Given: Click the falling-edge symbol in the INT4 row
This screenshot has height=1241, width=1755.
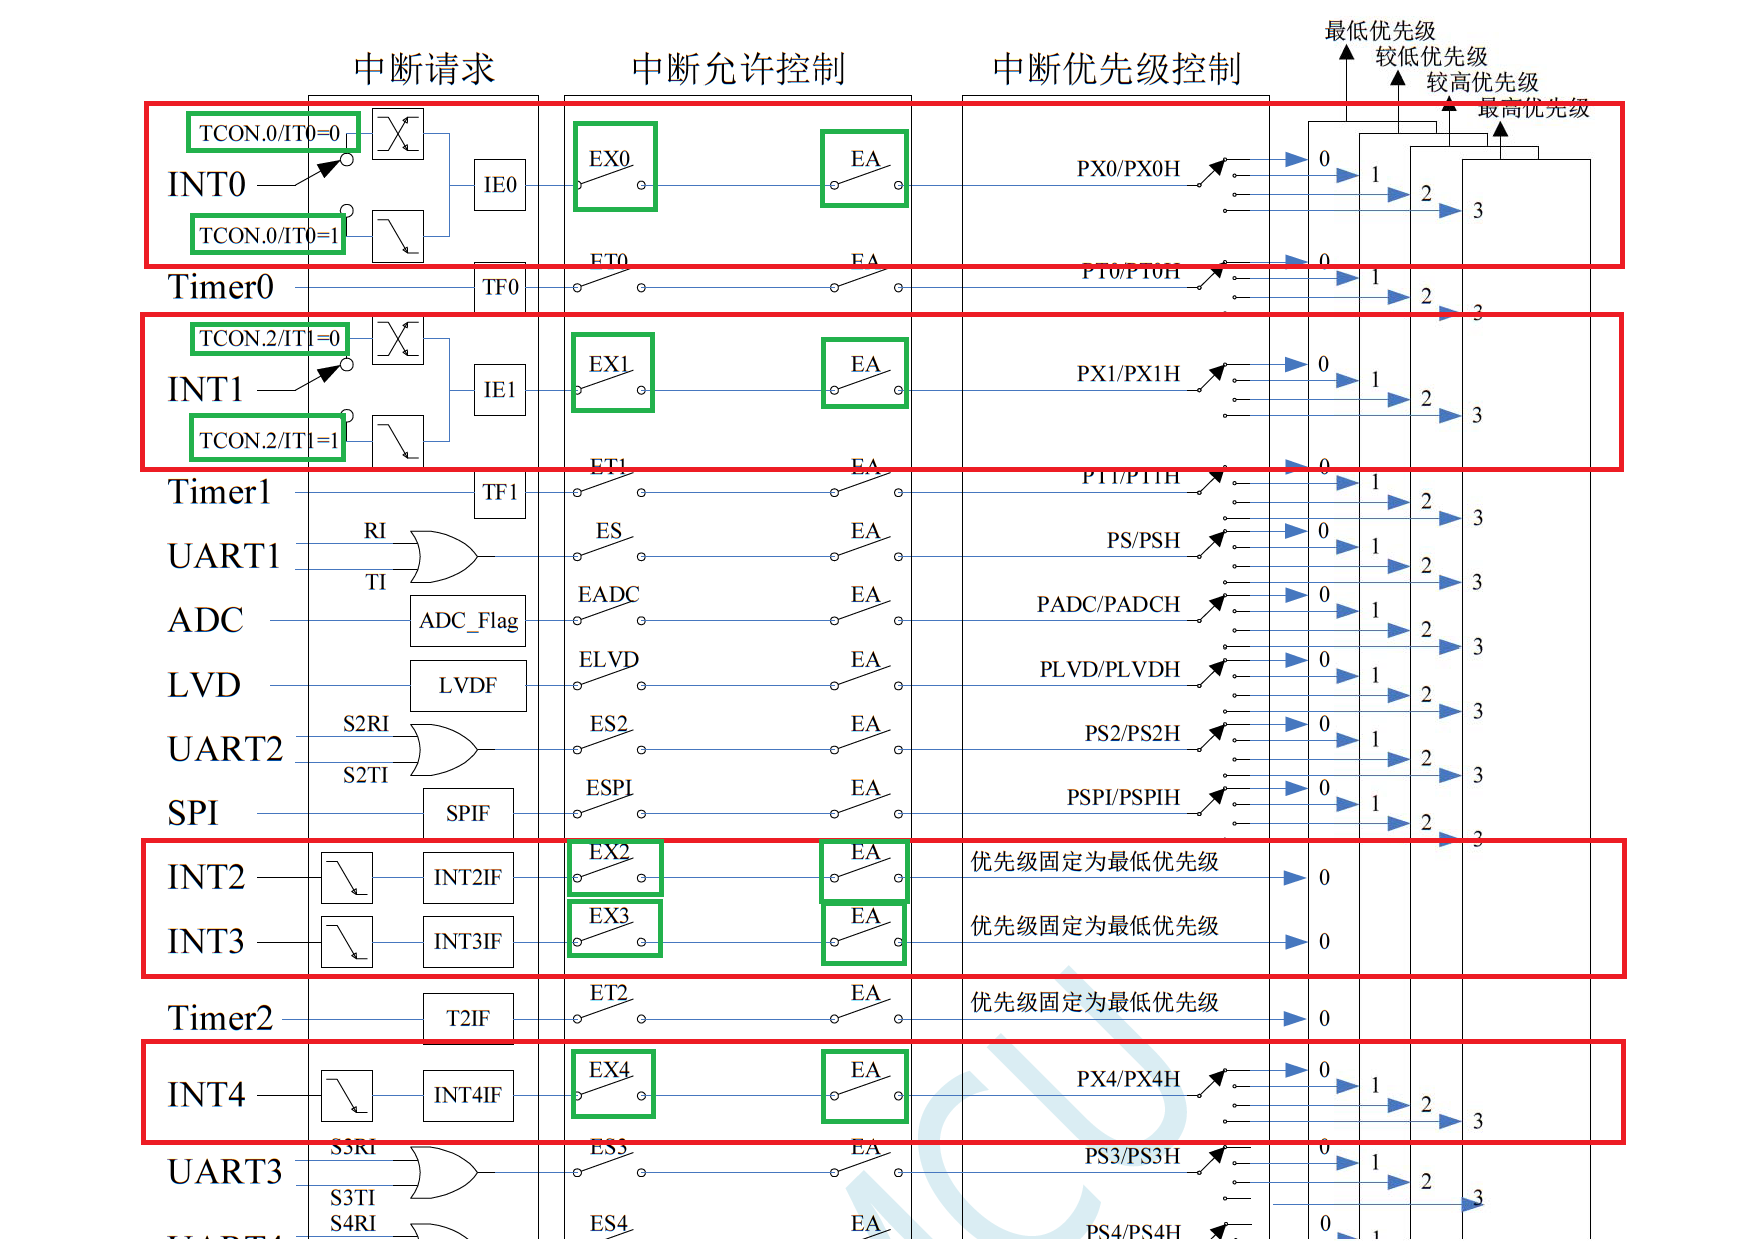Looking at the screenshot, I should [347, 1096].
